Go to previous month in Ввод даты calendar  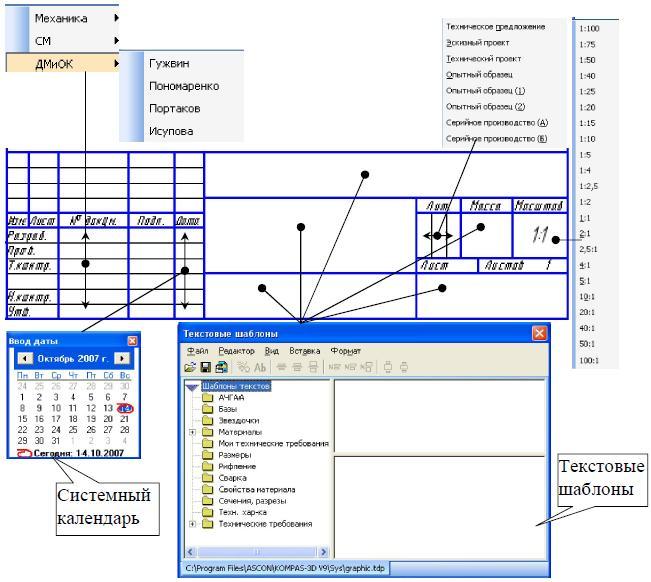pyautogui.click(x=25, y=358)
